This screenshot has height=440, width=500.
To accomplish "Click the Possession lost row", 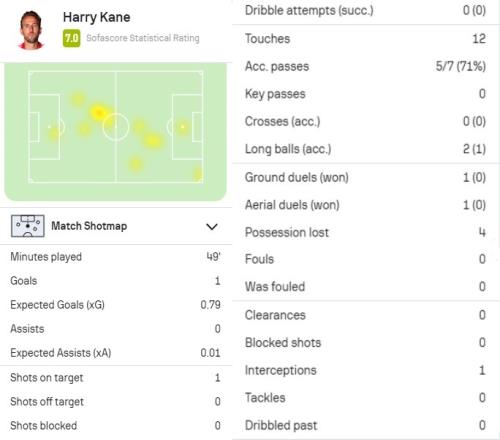I will pyautogui.click(x=365, y=232).
